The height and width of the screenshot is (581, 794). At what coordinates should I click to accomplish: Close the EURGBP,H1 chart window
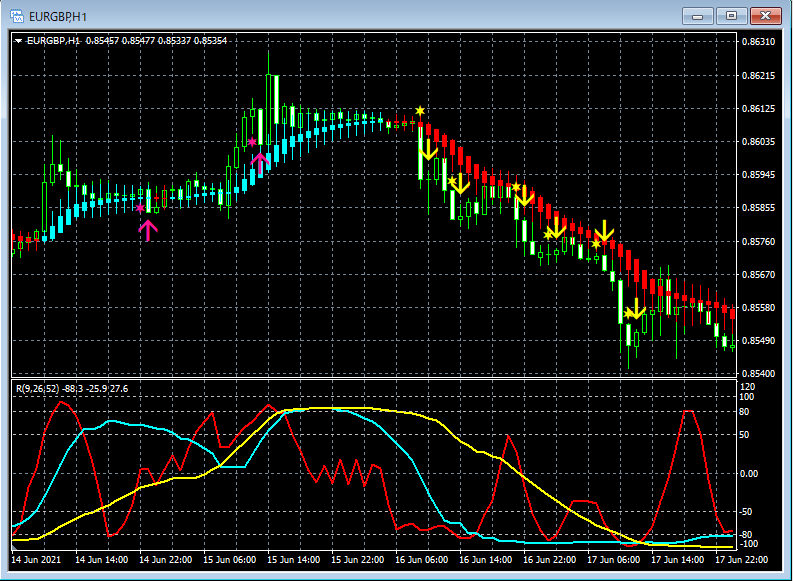pos(765,16)
